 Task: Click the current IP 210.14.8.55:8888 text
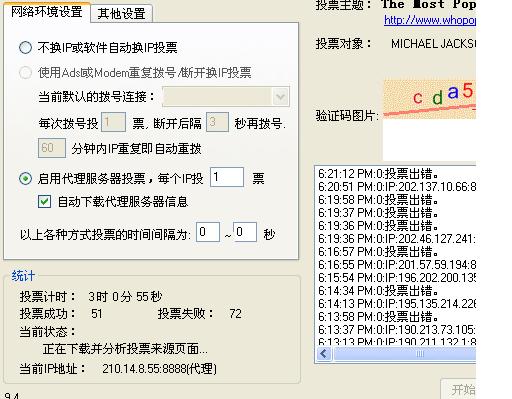click(159, 369)
